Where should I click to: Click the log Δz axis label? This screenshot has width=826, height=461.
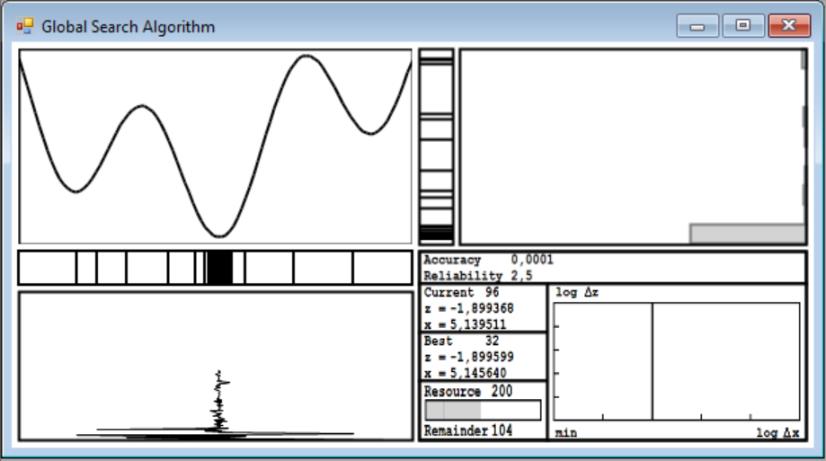point(577,292)
